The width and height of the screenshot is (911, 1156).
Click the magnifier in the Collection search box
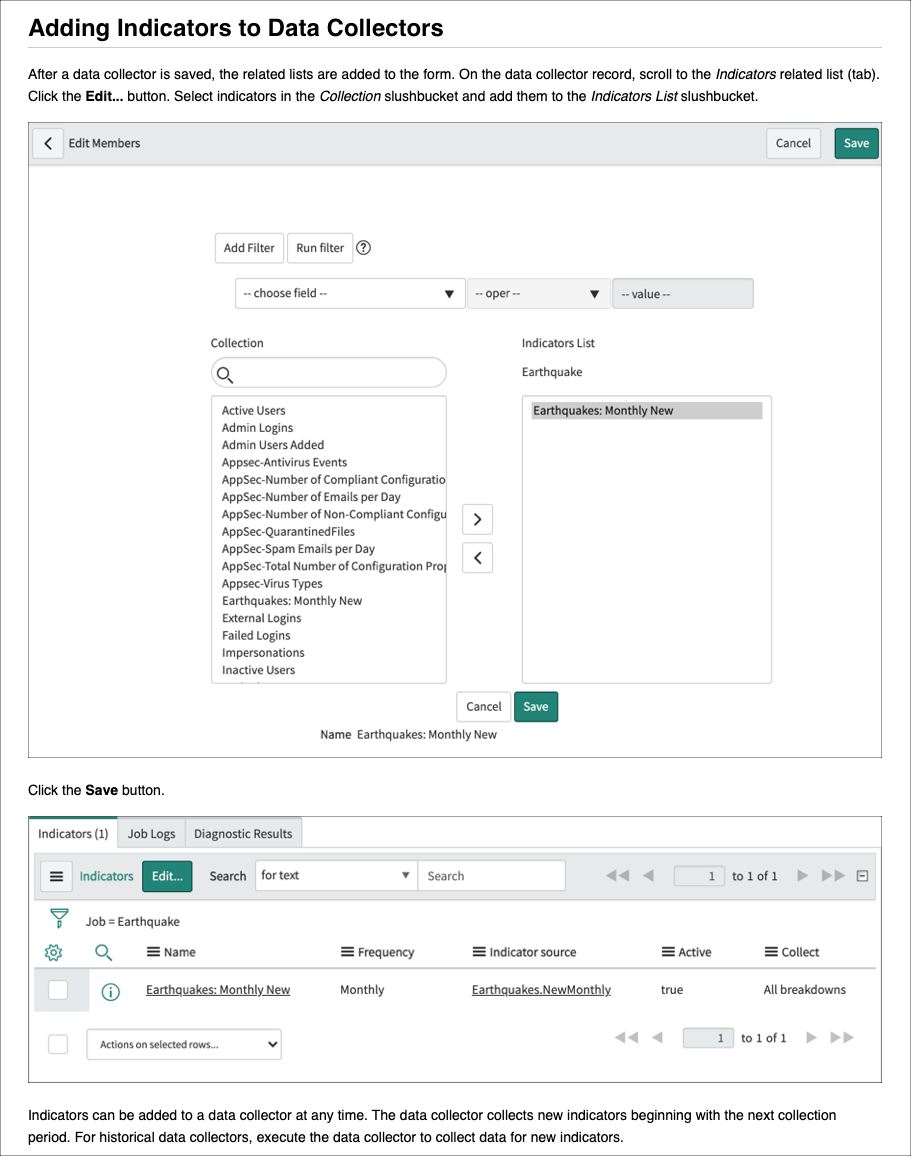point(225,374)
